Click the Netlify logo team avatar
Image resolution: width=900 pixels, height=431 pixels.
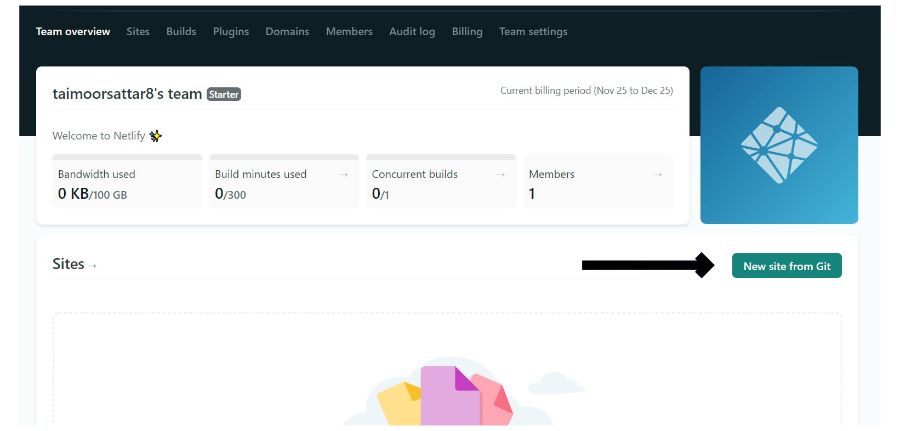[x=779, y=145]
